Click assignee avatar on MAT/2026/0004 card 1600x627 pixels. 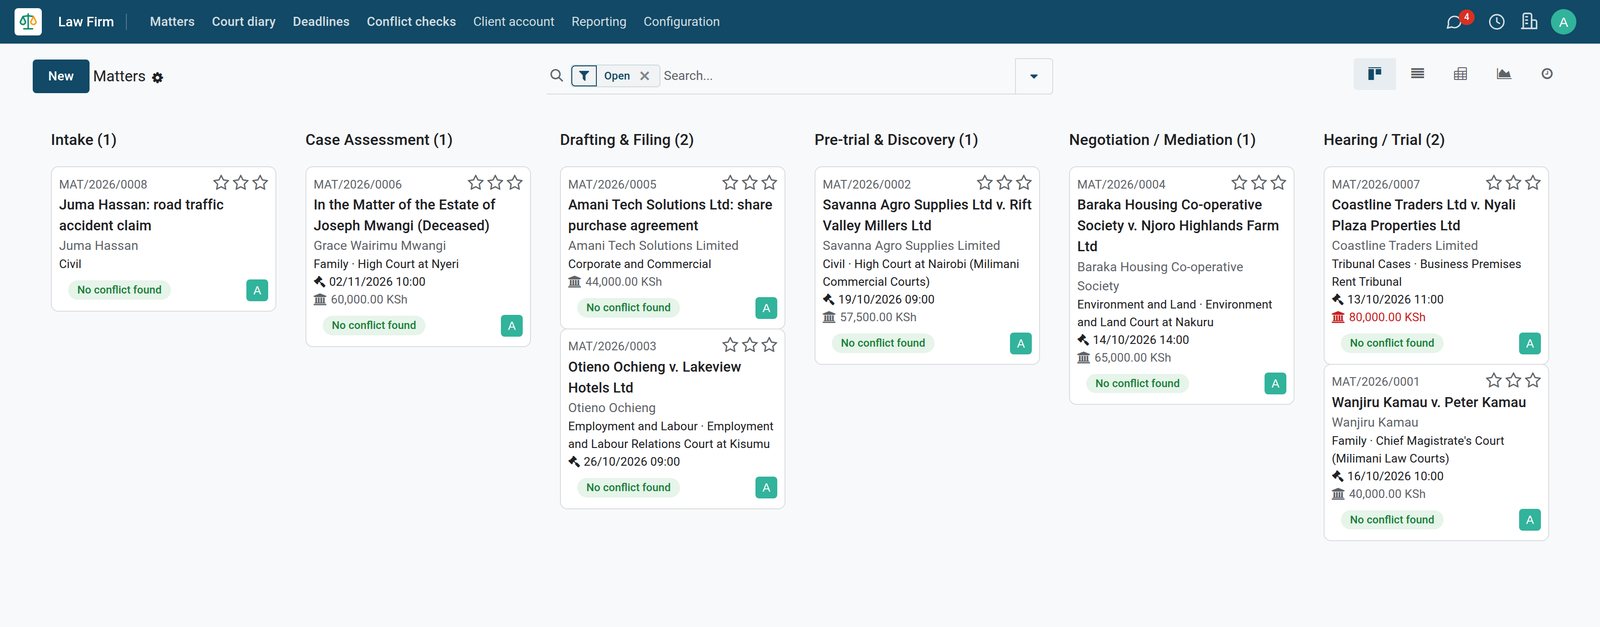click(x=1275, y=383)
